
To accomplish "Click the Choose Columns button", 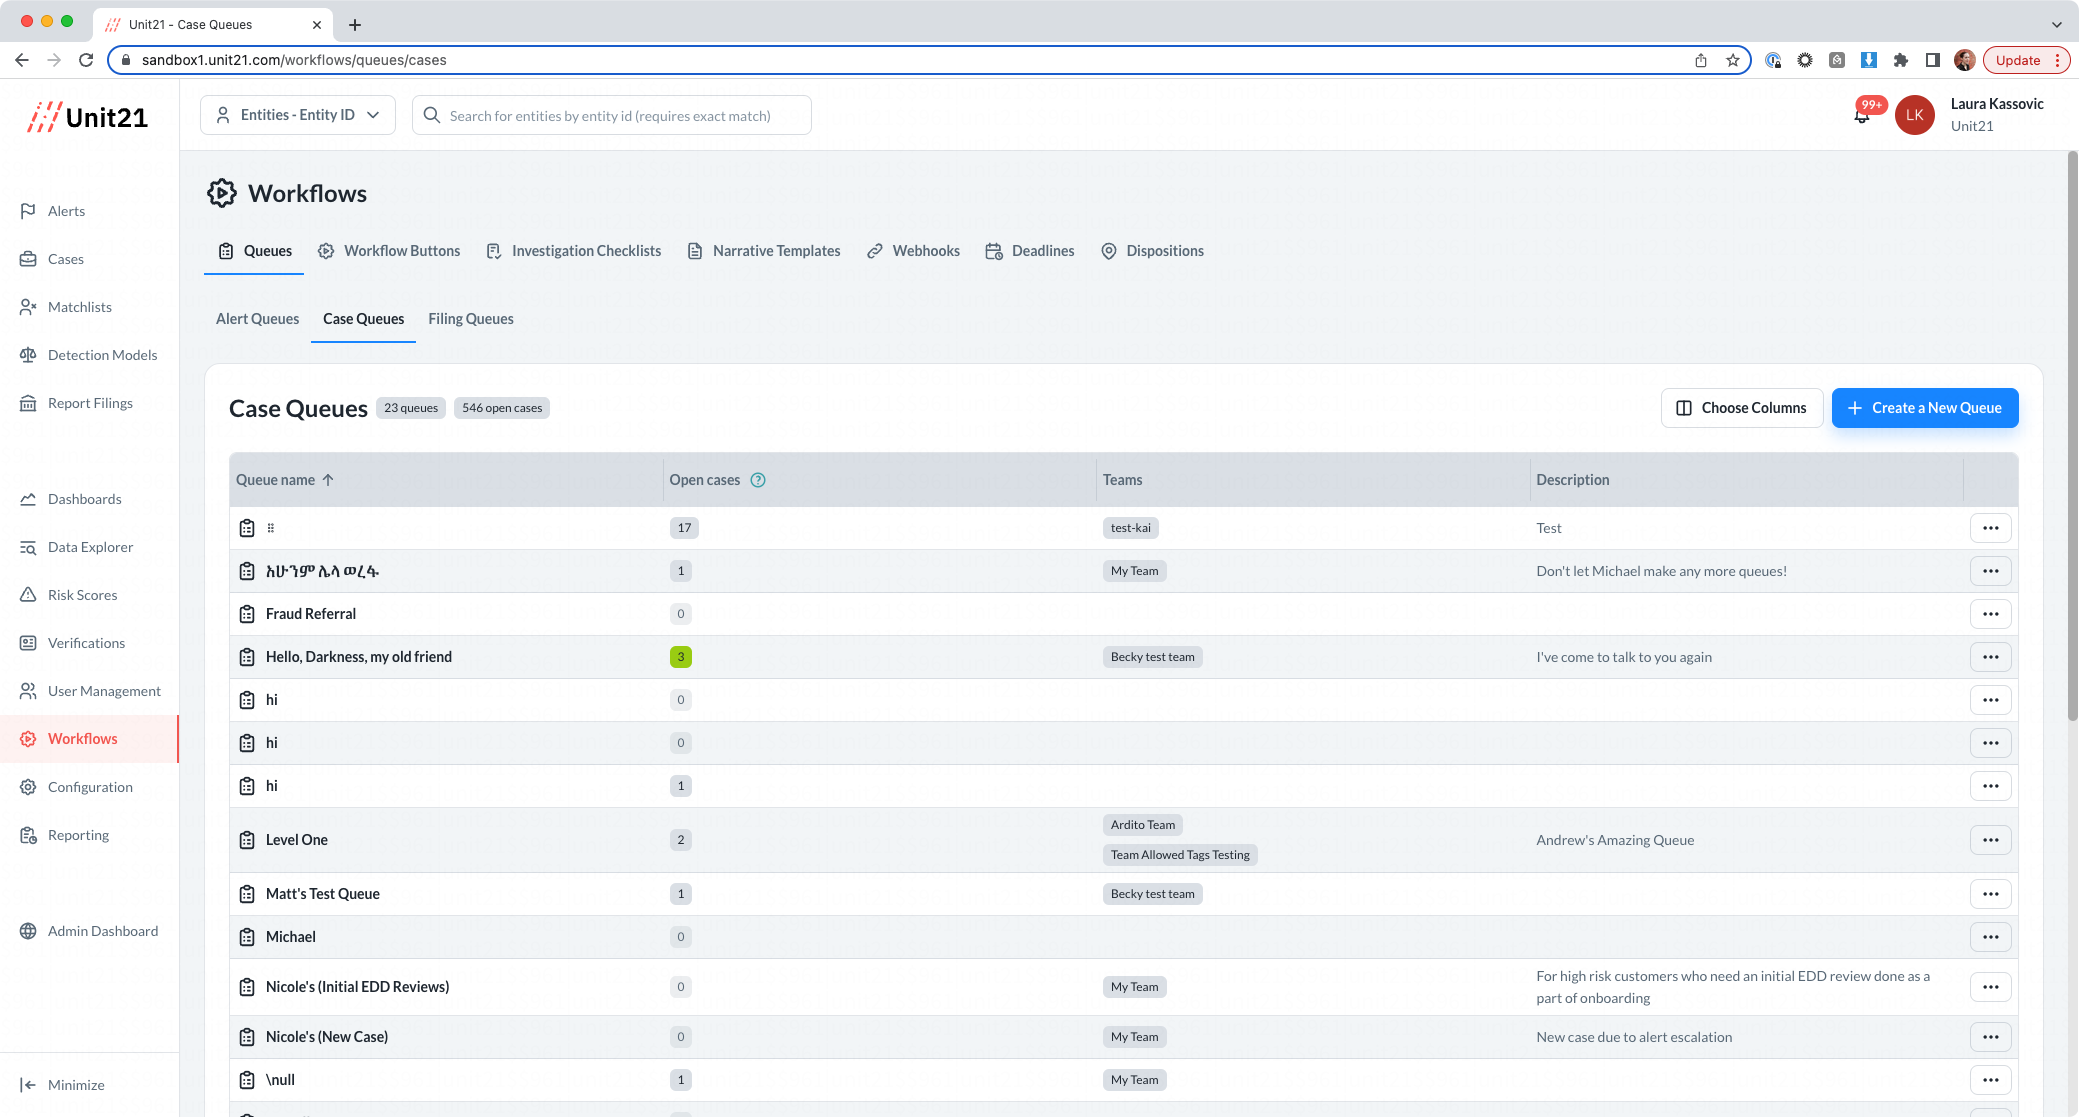I will (1741, 408).
